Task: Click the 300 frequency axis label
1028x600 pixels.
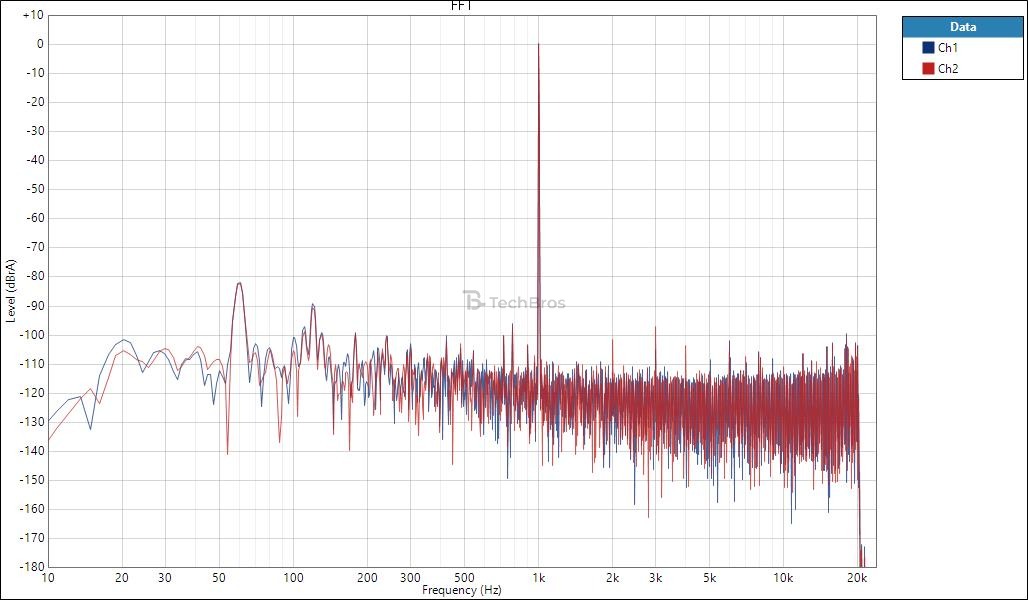Action: (x=410, y=578)
